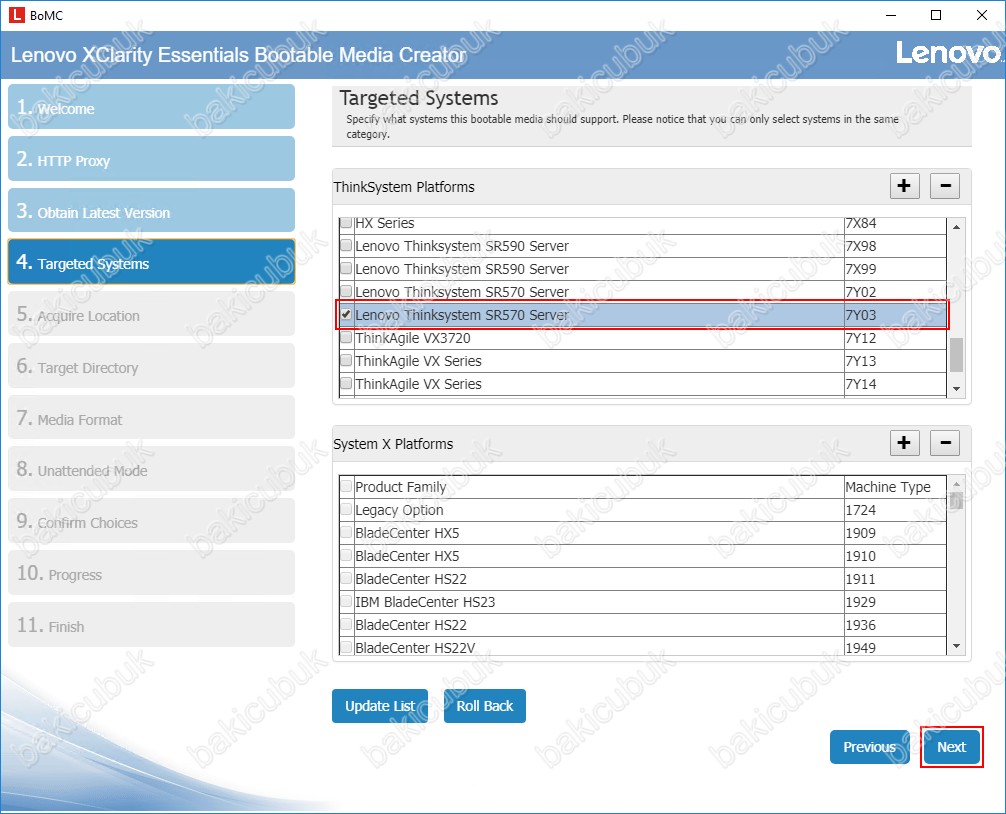Open the 6. Target Directory step
Viewport: 1006px width, 814px height.
[151, 366]
